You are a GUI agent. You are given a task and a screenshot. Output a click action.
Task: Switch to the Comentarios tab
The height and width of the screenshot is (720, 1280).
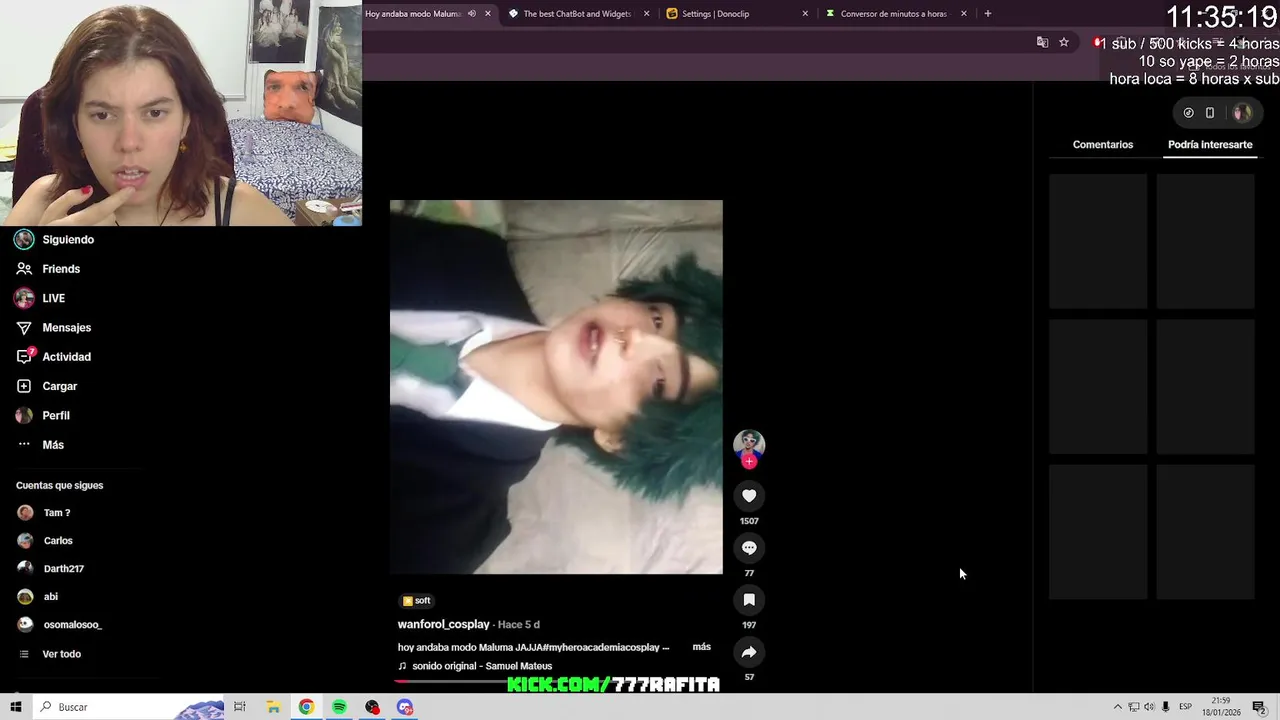(x=1103, y=145)
